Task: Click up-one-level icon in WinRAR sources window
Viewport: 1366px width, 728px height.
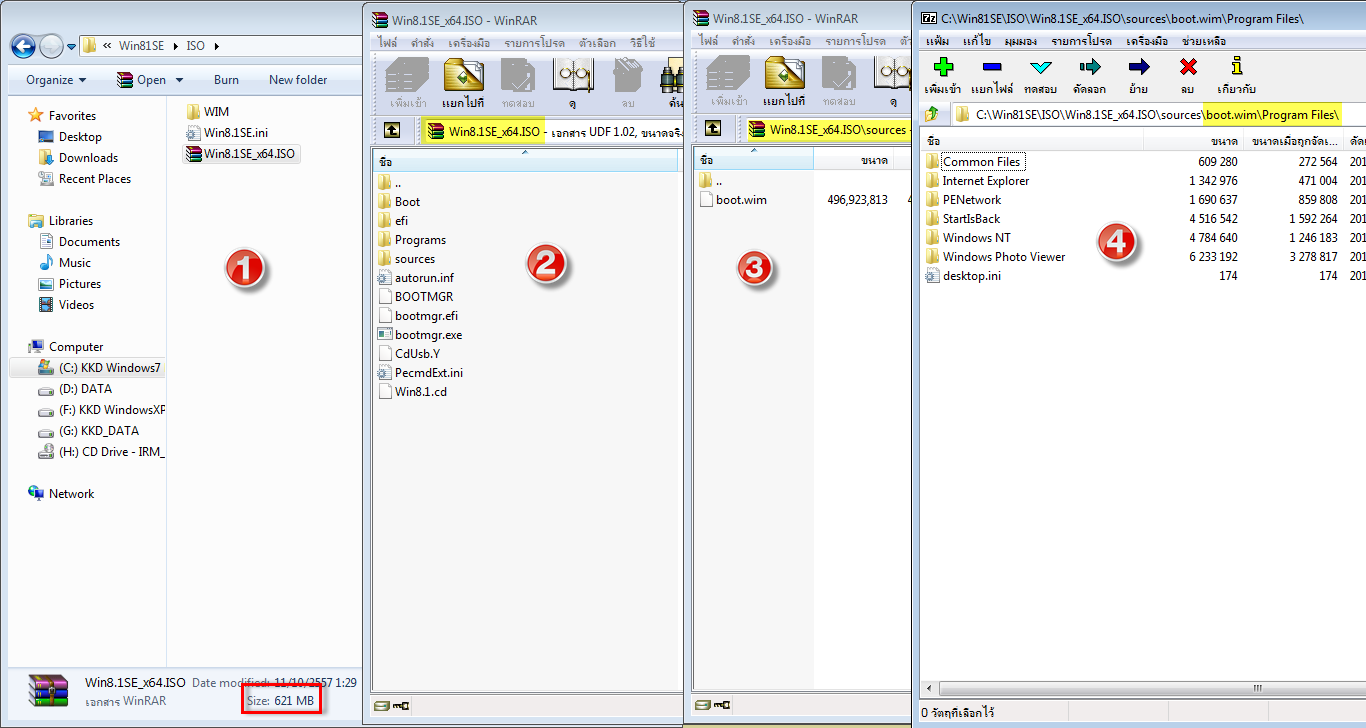Action: click(x=713, y=128)
